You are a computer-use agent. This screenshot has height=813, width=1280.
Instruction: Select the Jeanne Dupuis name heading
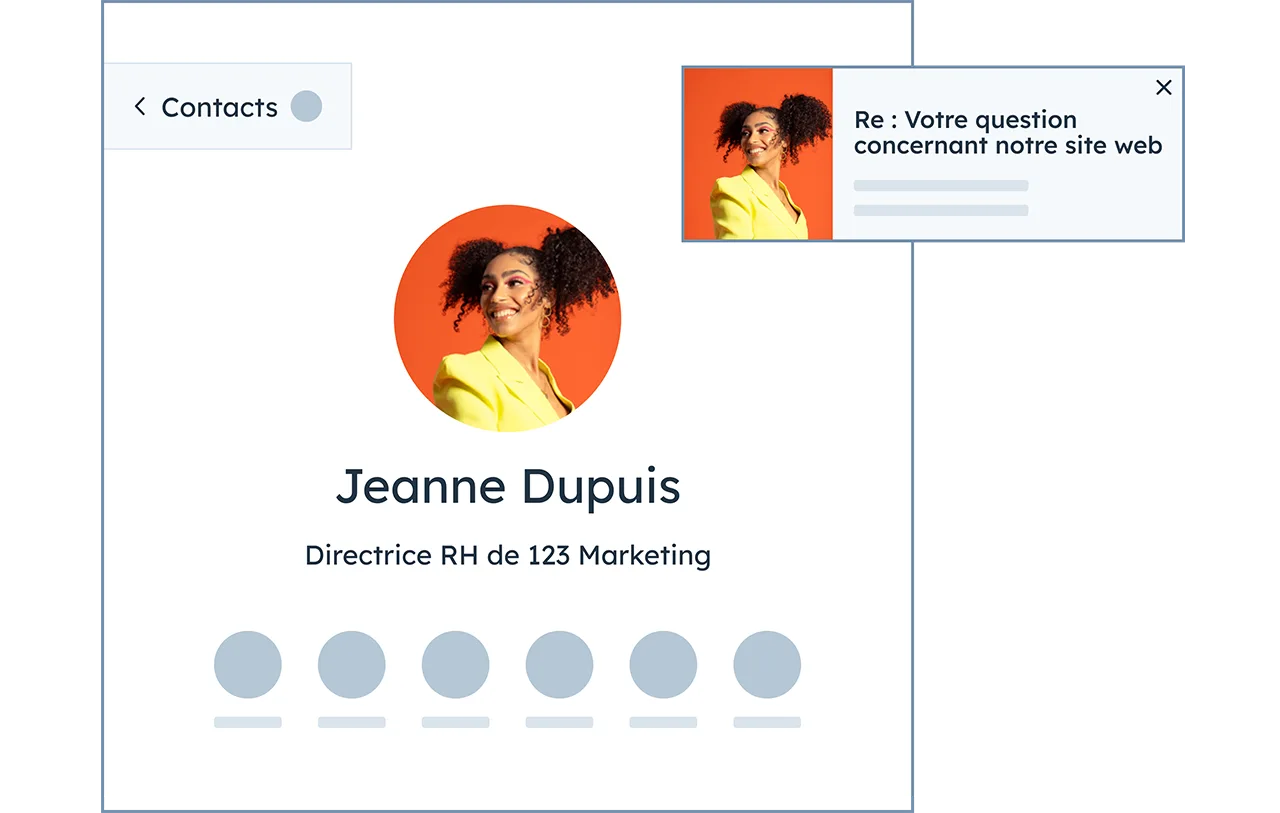pyautogui.click(x=507, y=487)
